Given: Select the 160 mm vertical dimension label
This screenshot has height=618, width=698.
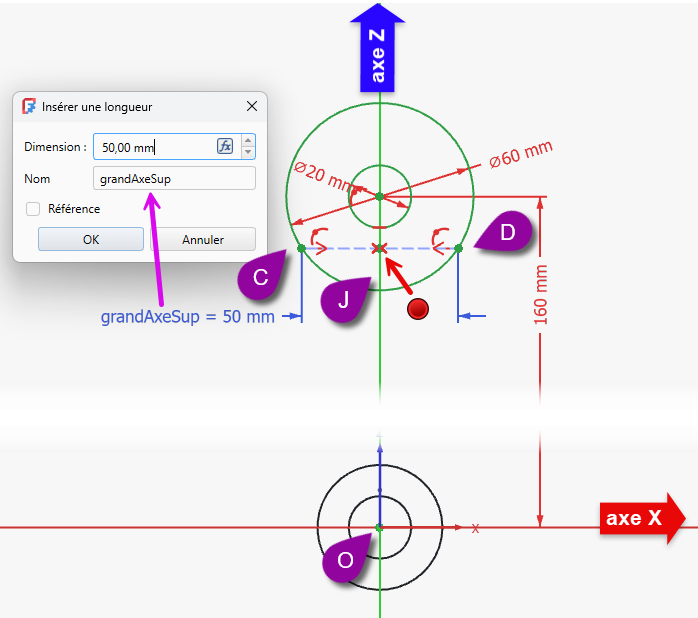Looking at the screenshot, I should point(543,295).
